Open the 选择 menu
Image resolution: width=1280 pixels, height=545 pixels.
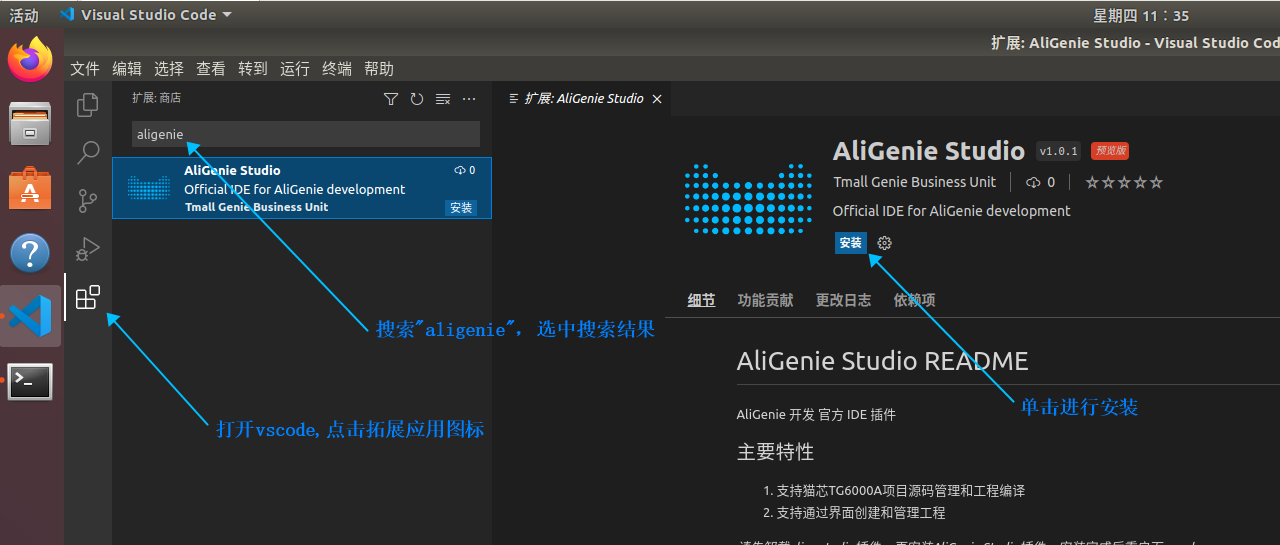169,69
